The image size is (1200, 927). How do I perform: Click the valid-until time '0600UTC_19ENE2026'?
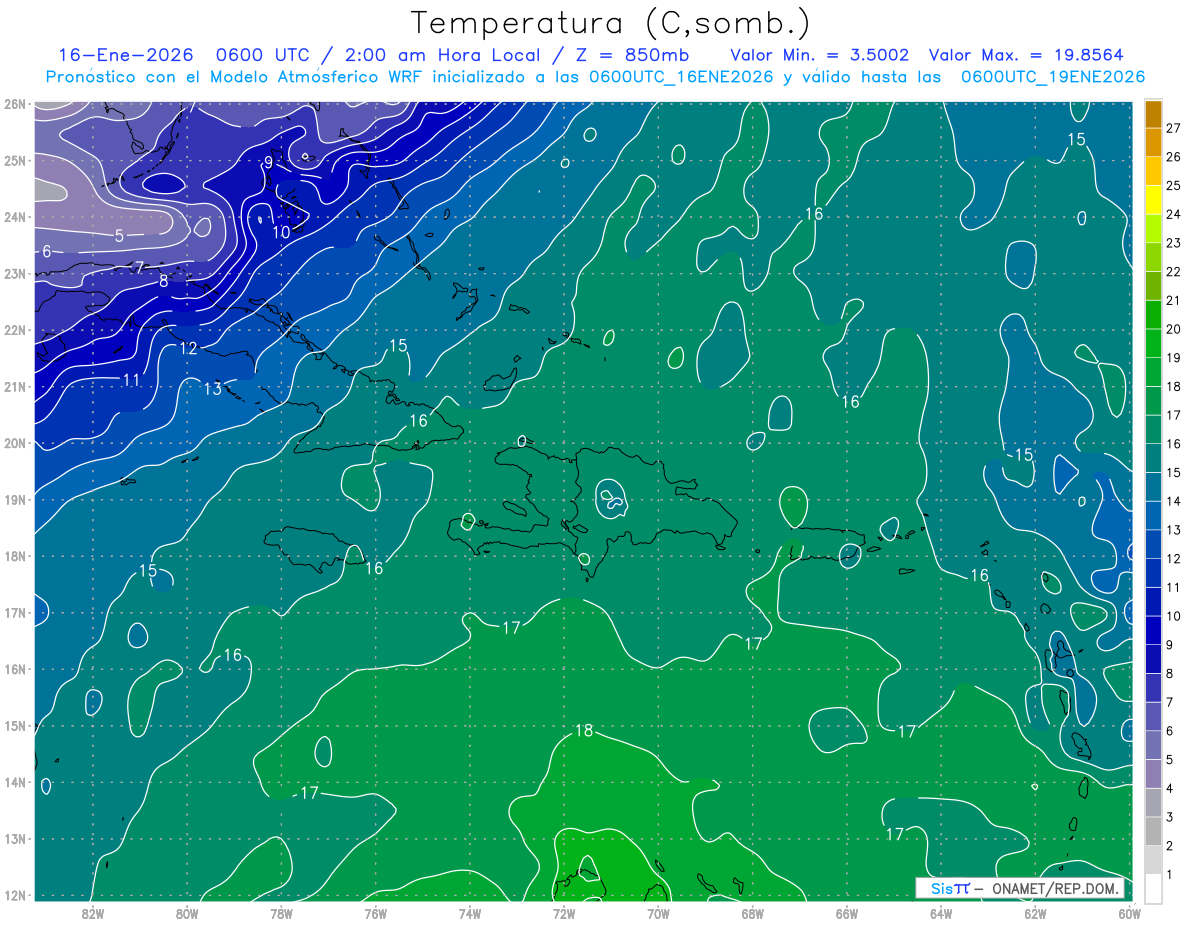pos(1052,77)
